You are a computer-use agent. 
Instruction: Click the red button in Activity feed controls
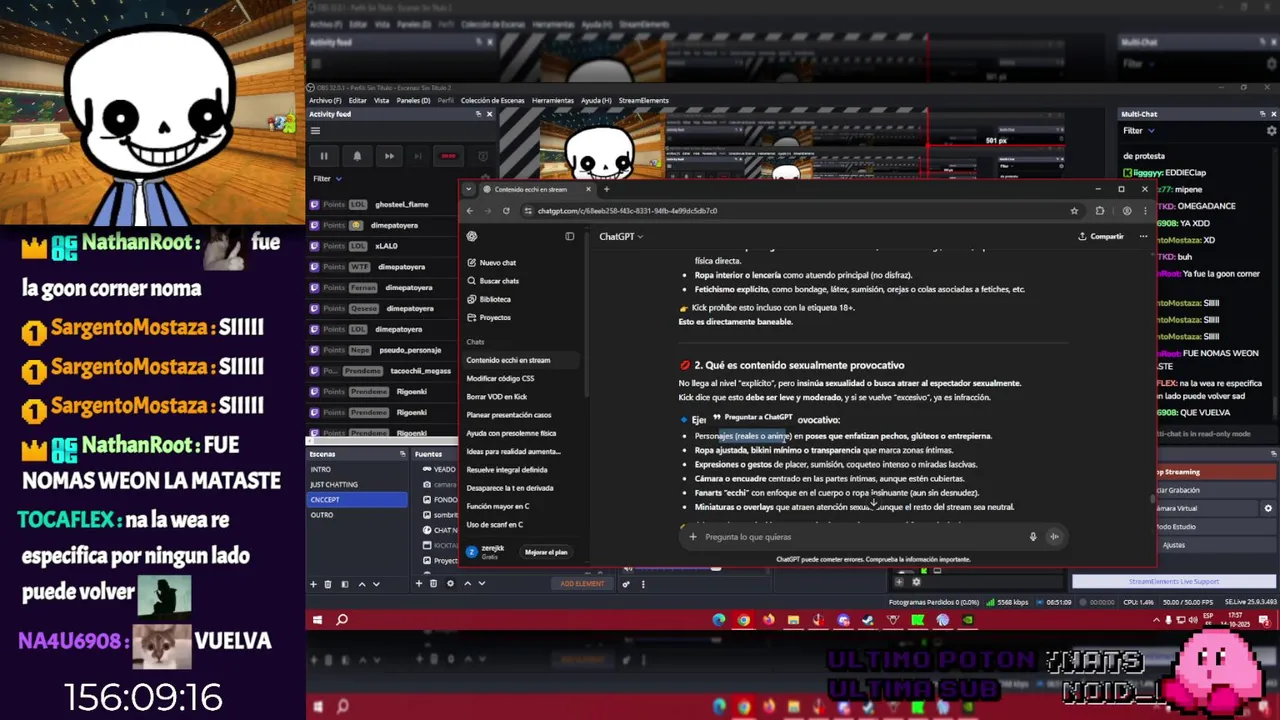449,156
